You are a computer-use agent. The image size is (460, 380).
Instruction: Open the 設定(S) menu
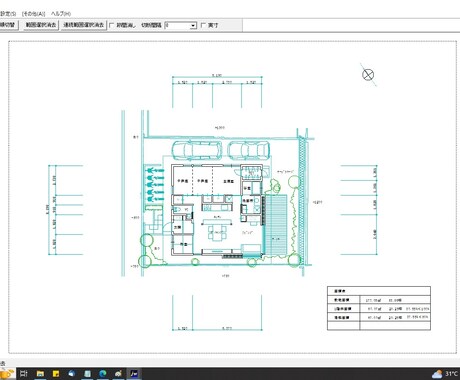[x=7, y=14]
